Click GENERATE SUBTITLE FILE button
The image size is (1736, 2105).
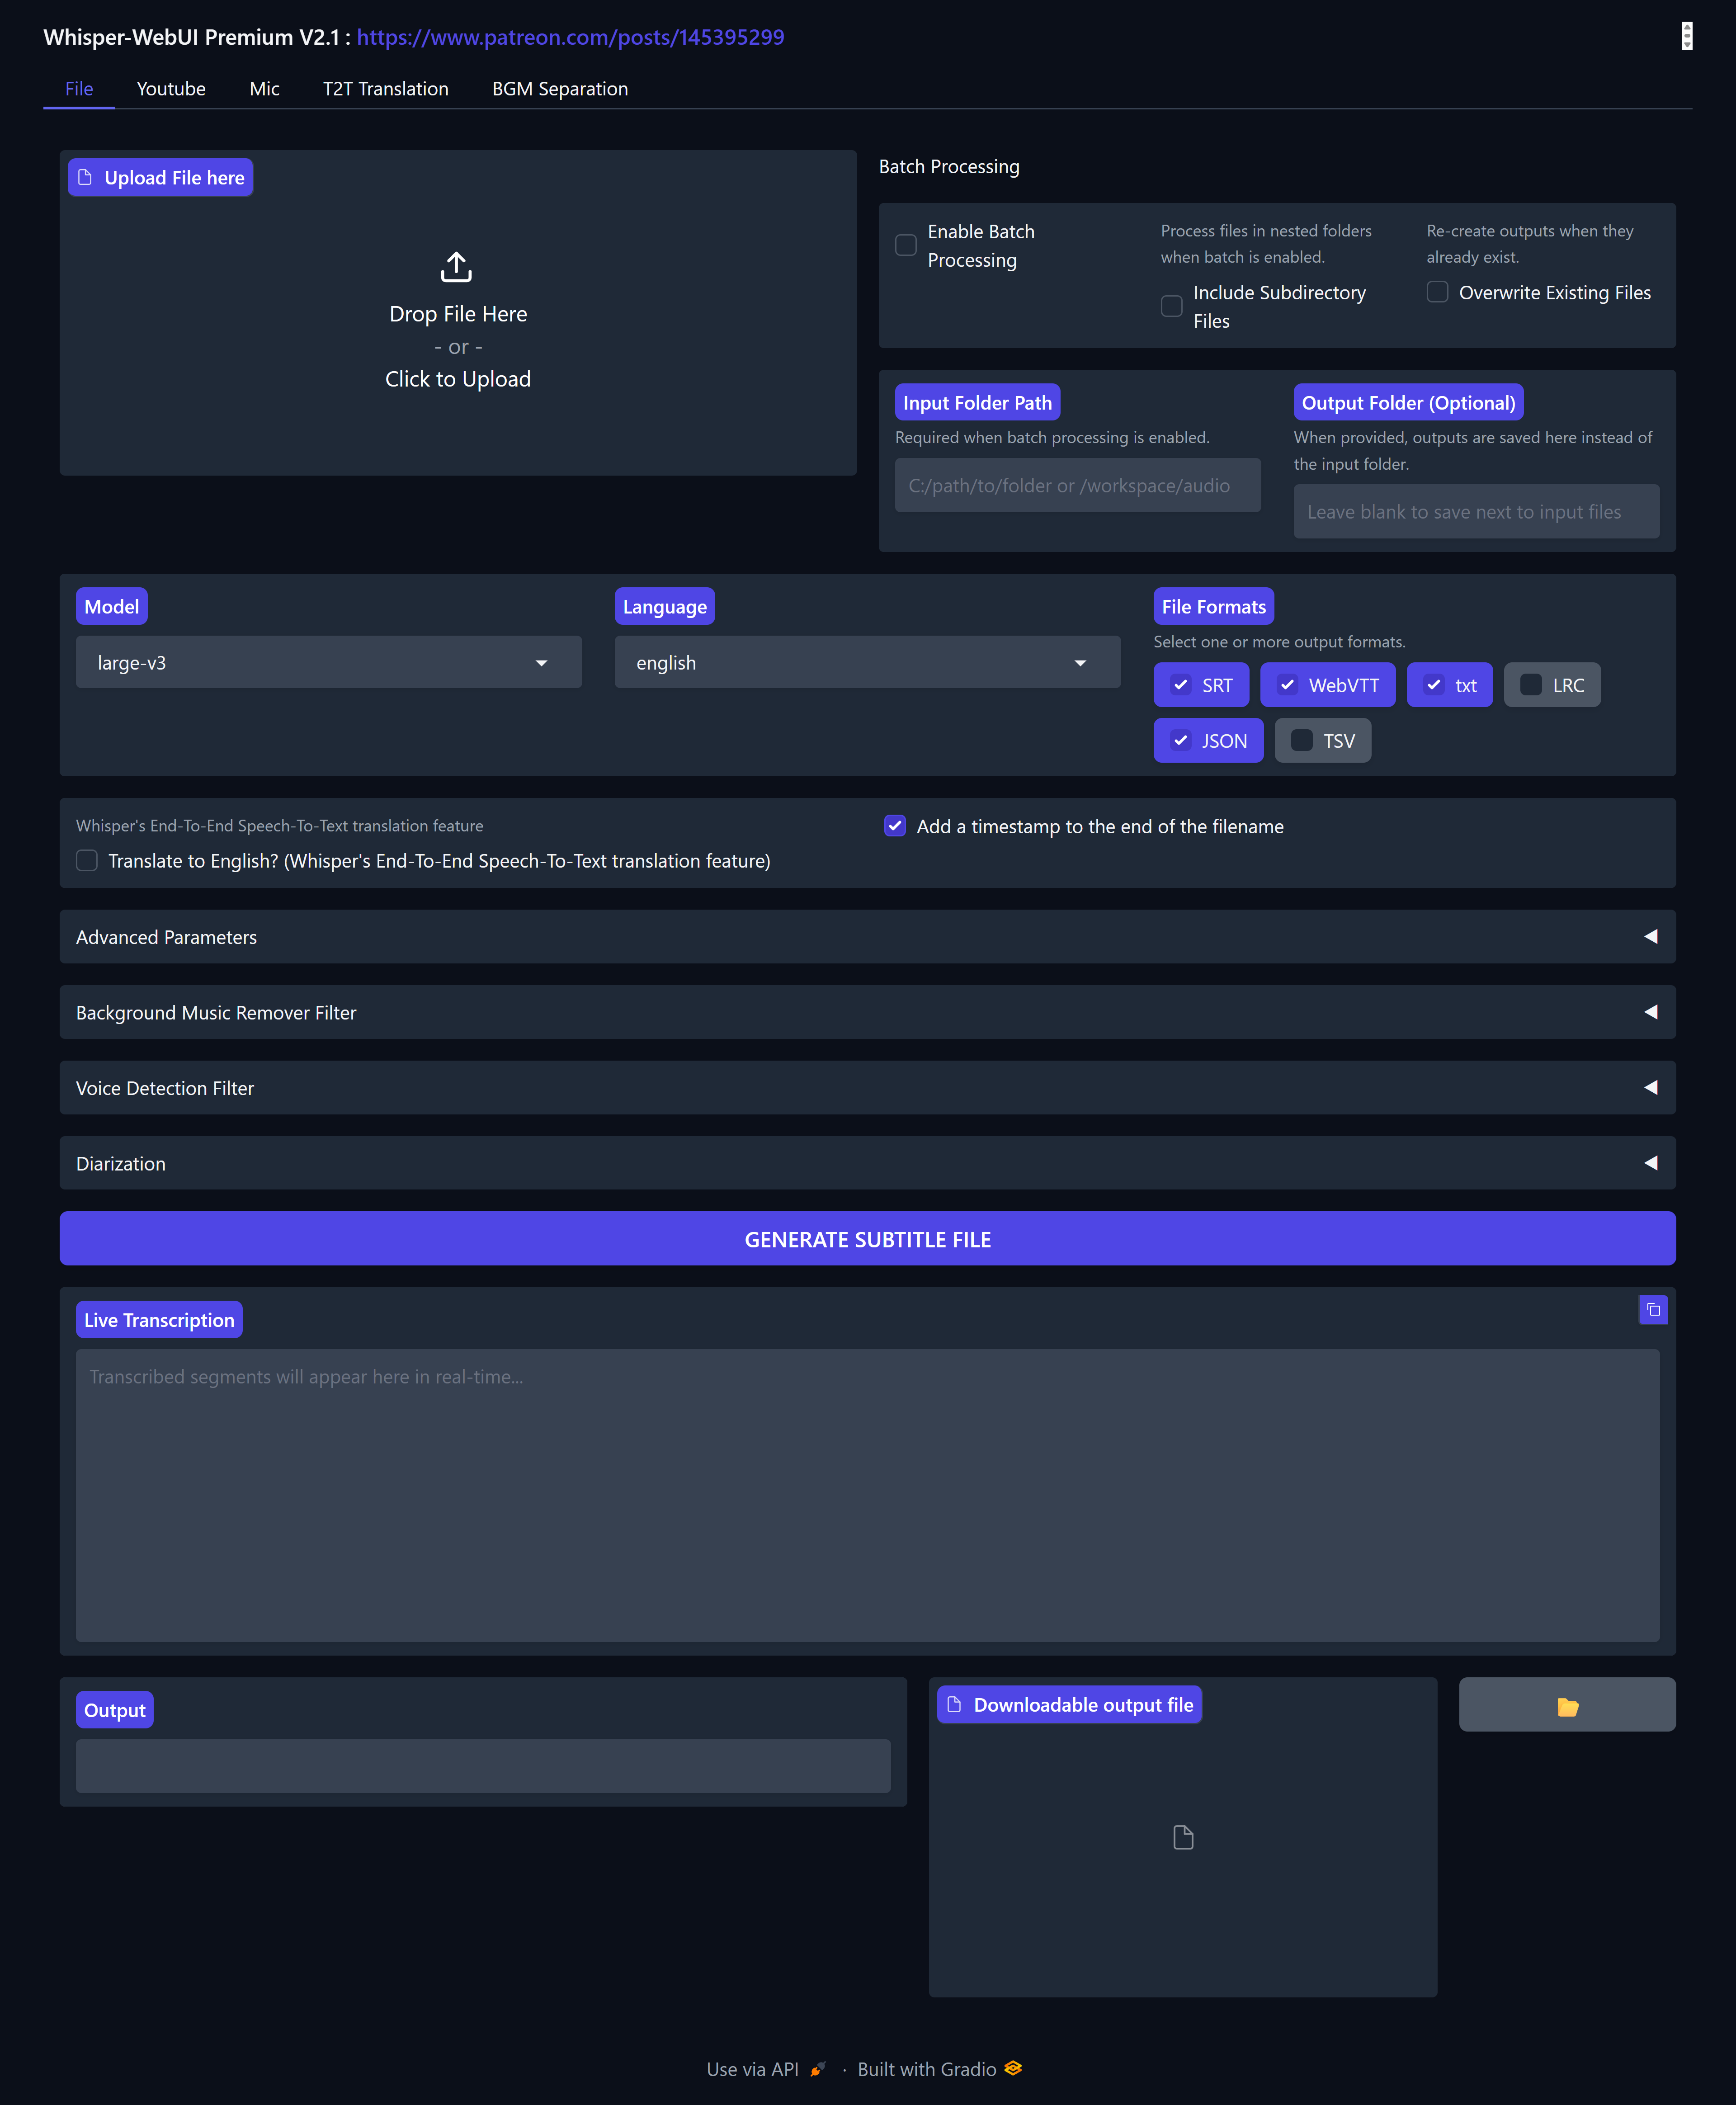867,1239
